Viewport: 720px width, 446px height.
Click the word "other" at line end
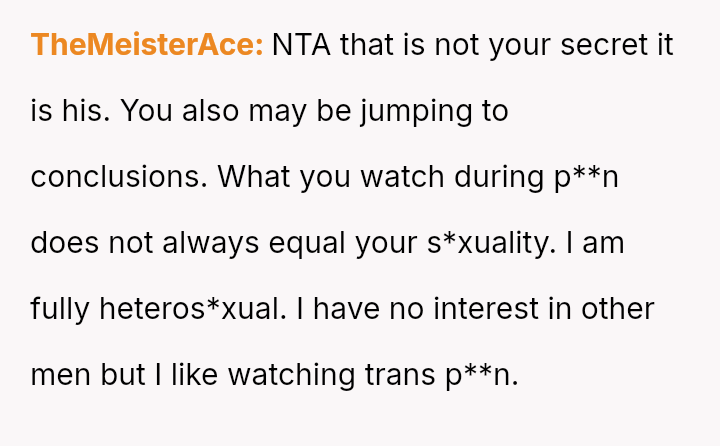(616, 309)
